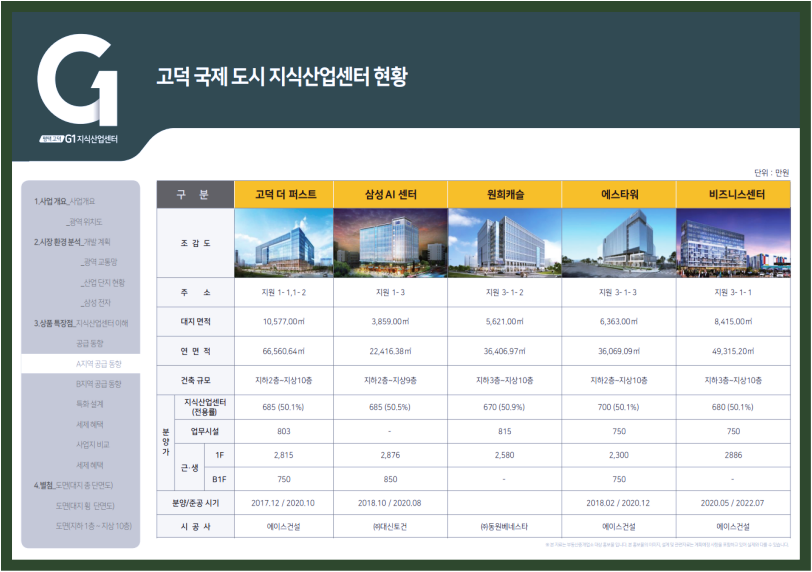Go to 3.상품 특장점_지식산업센터 이해
The image size is (812, 572).
(x=81, y=323)
